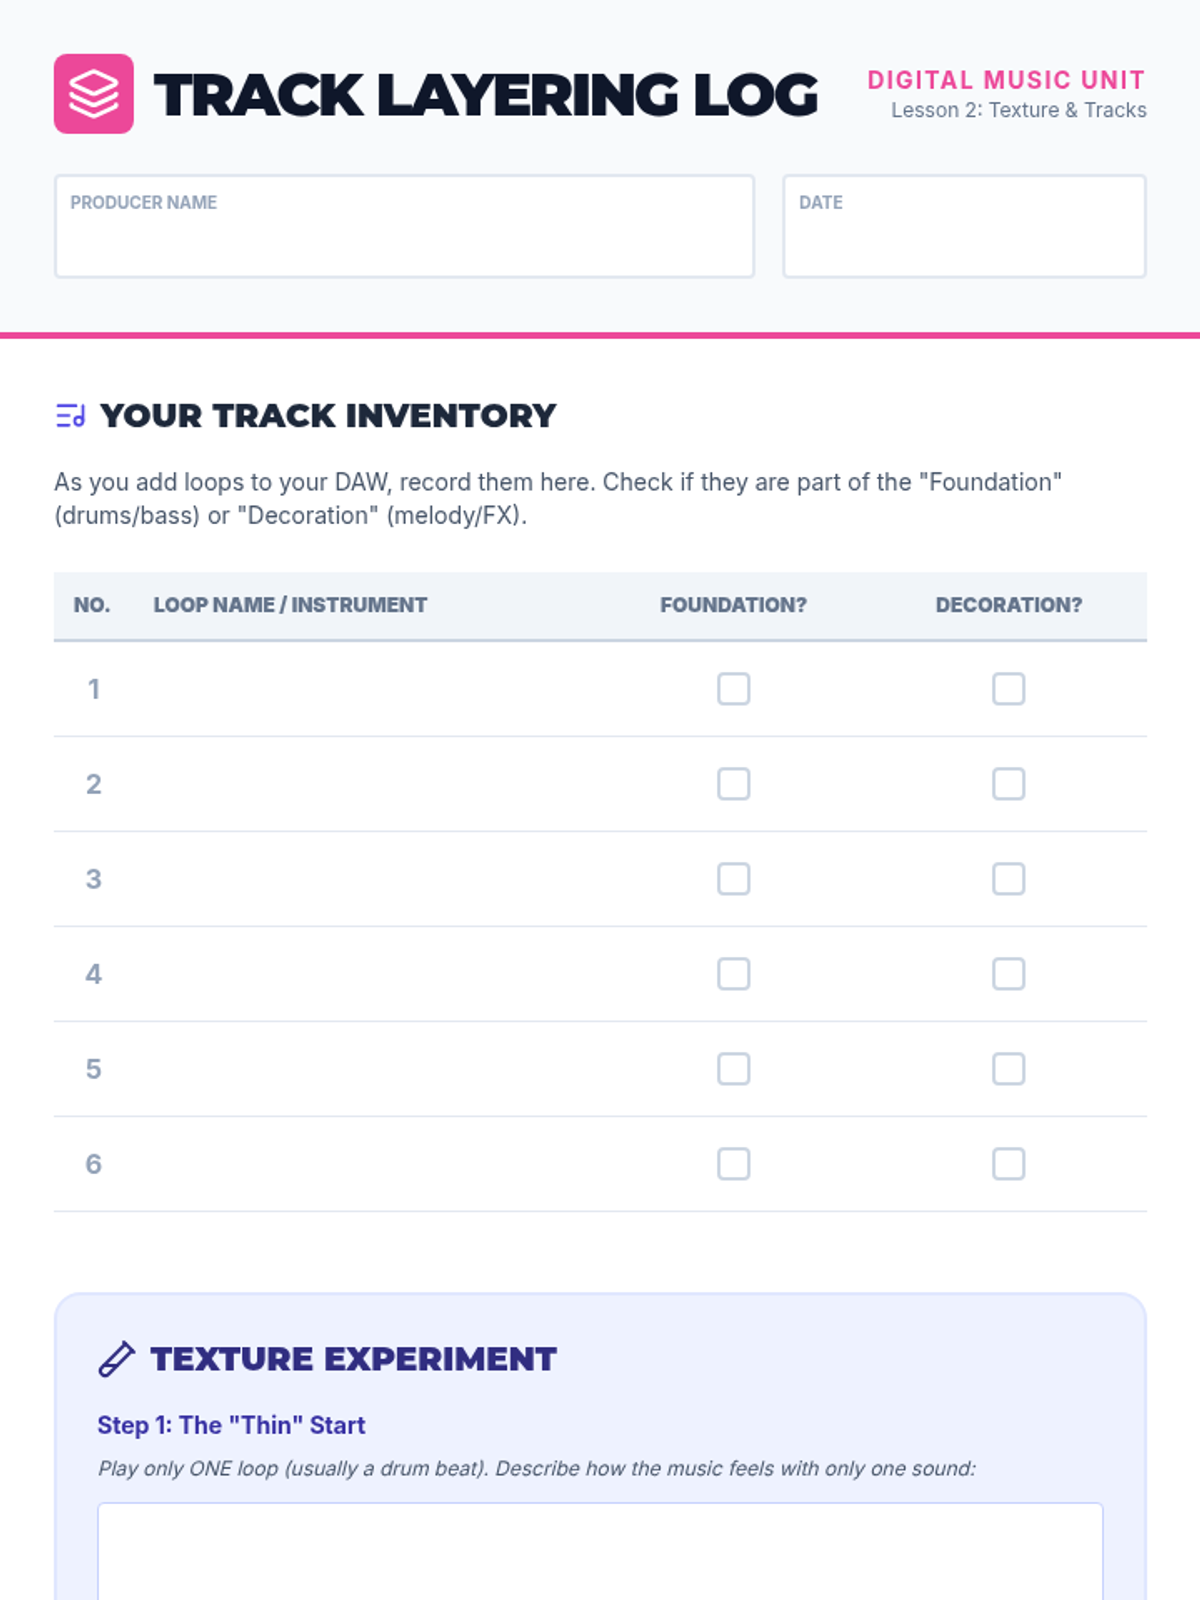Enable Foundation checkbox for loop 4
Image resolution: width=1200 pixels, height=1600 pixels.
coord(733,974)
